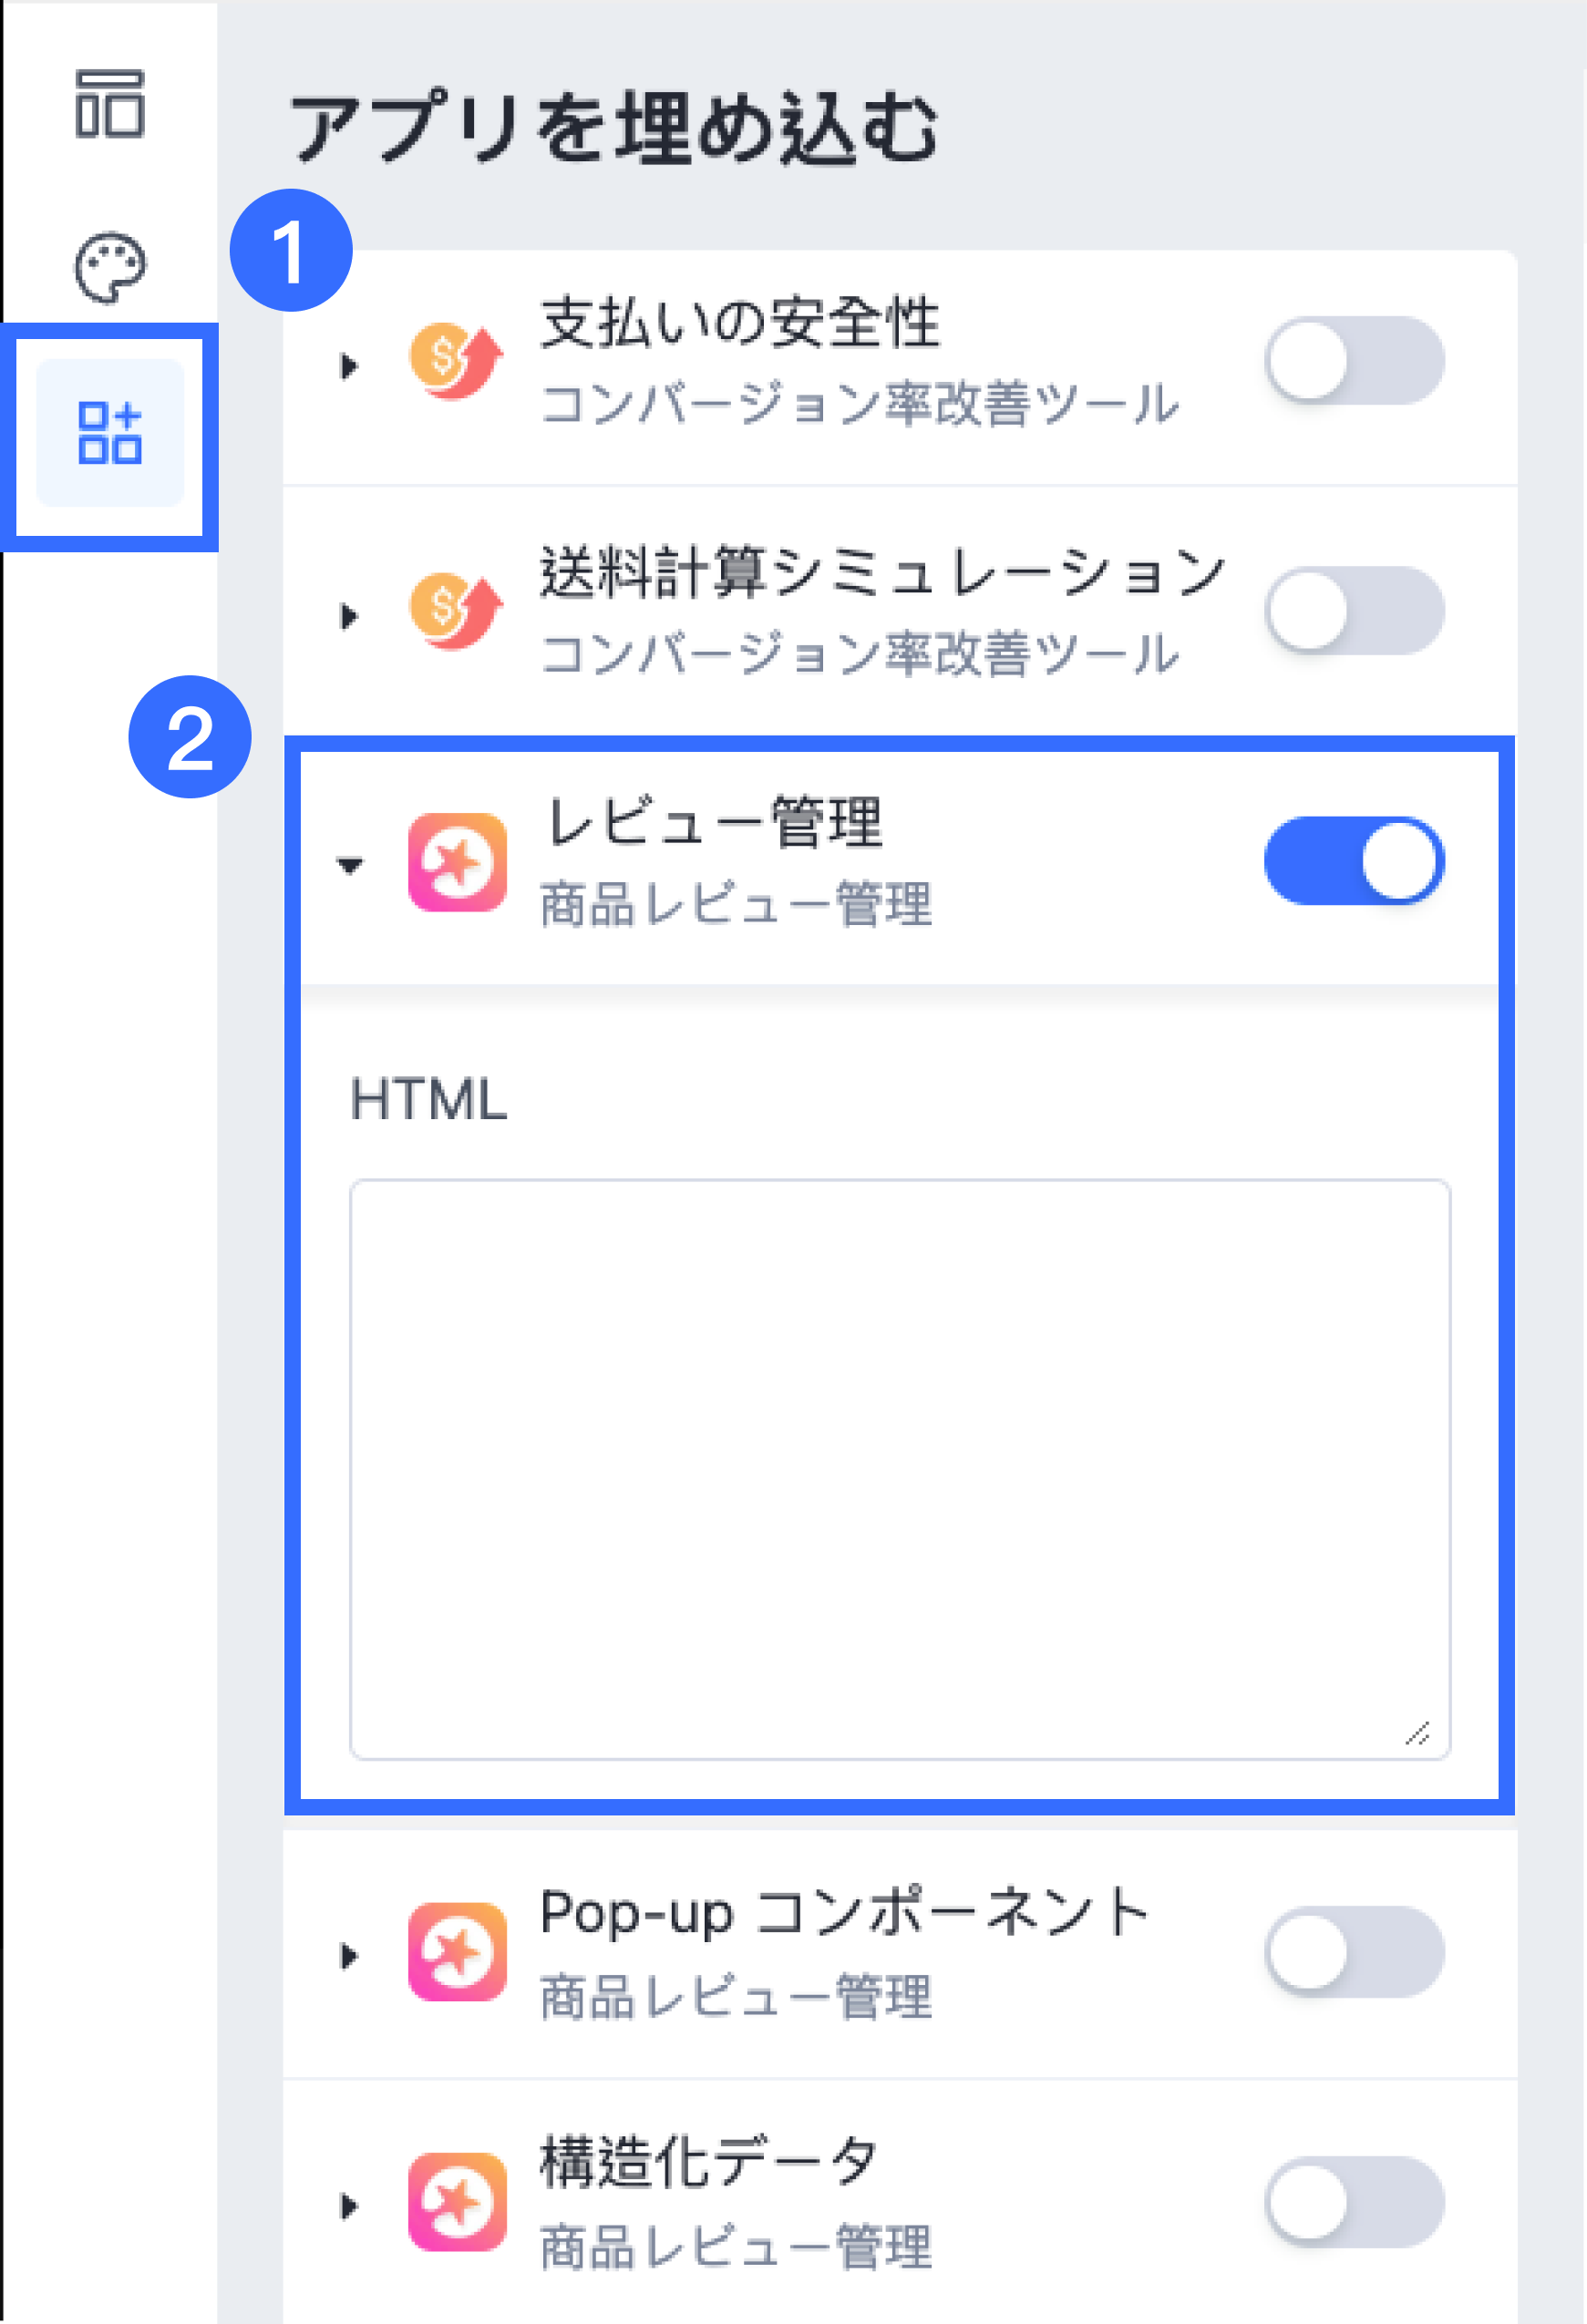1587x2324 pixels.
Task: Click the 送料計算シミュレーション app icon
Action: click(x=457, y=611)
